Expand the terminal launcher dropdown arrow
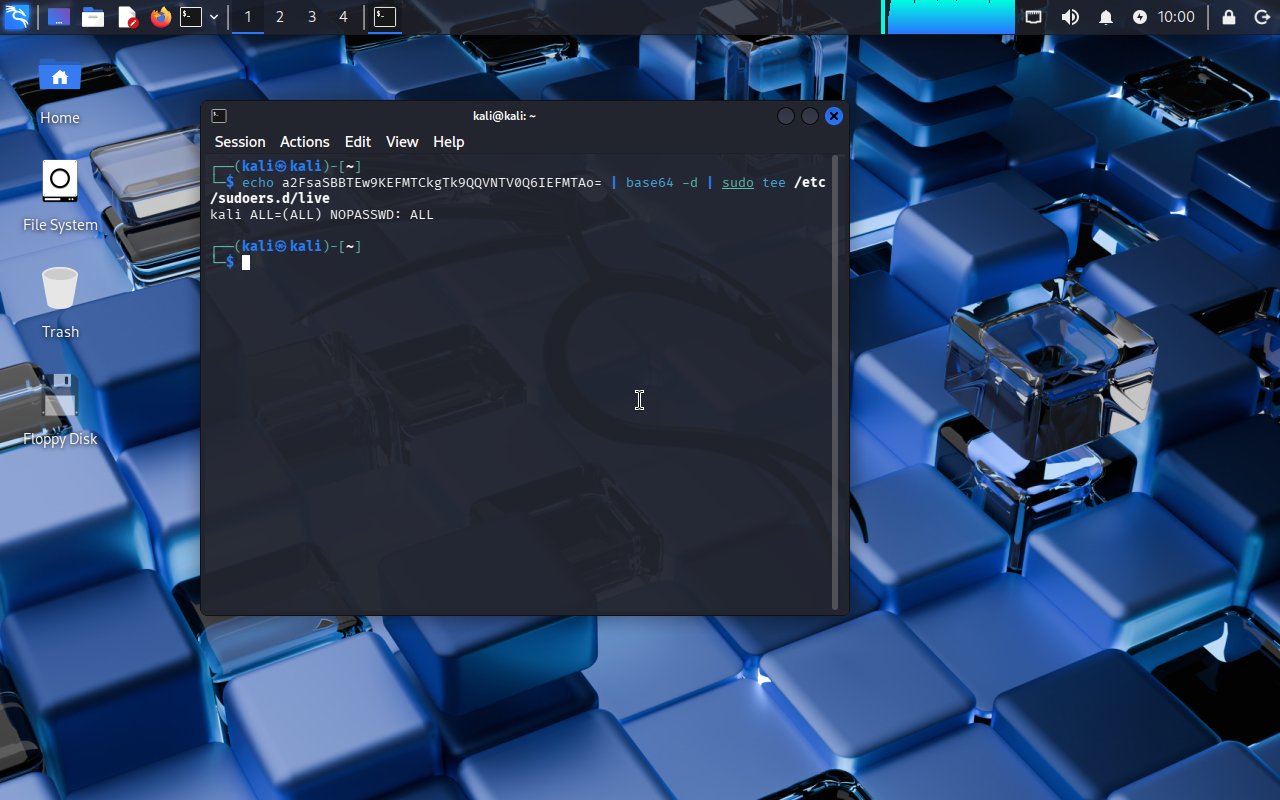 point(214,17)
